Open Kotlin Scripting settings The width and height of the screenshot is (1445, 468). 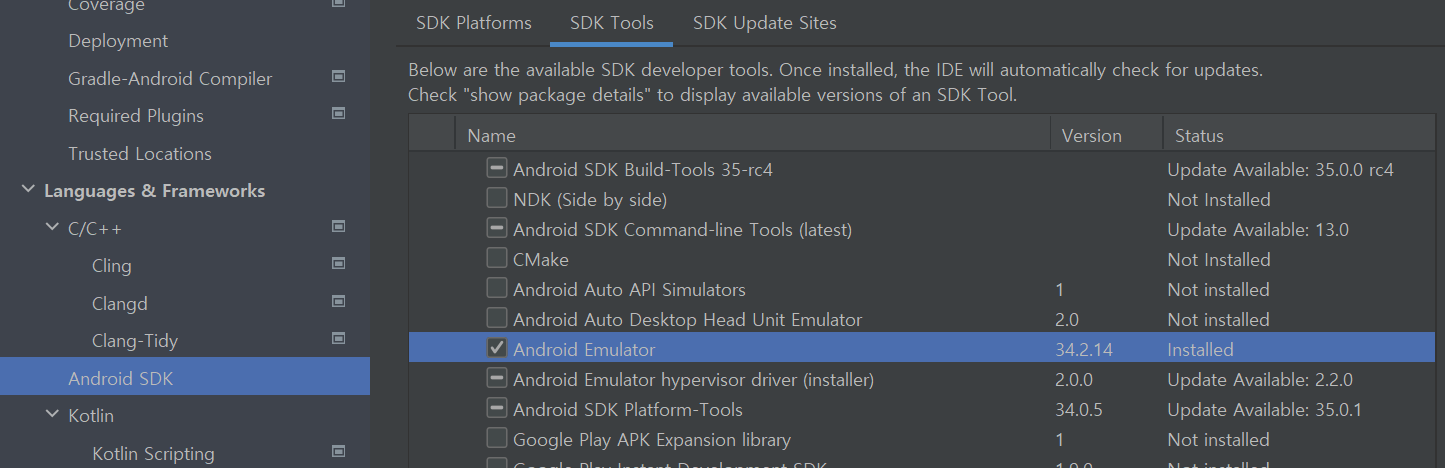pyautogui.click(x=153, y=453)
